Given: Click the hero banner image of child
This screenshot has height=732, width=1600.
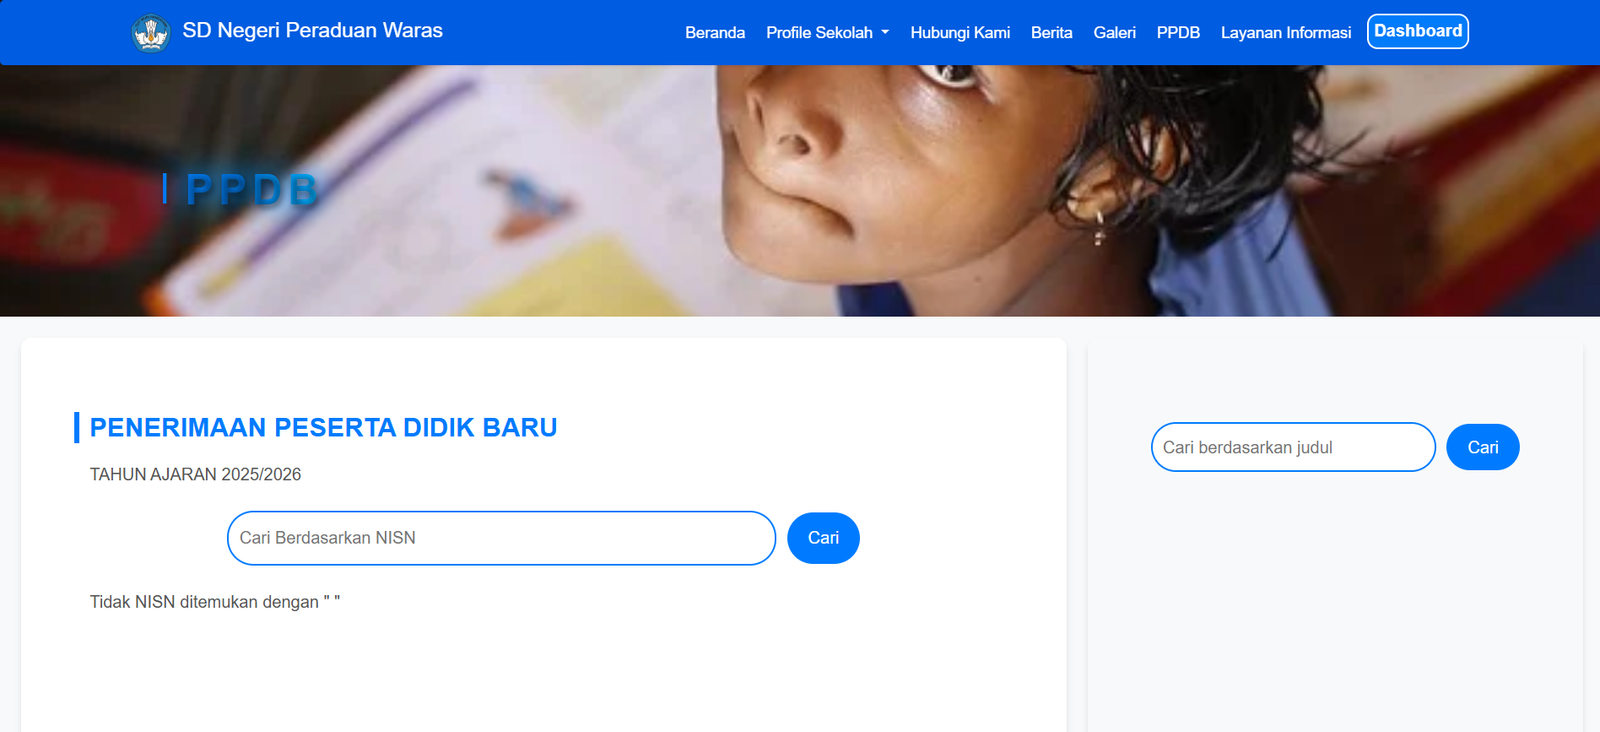Looking at the screenshot, I should click(800, 191).
